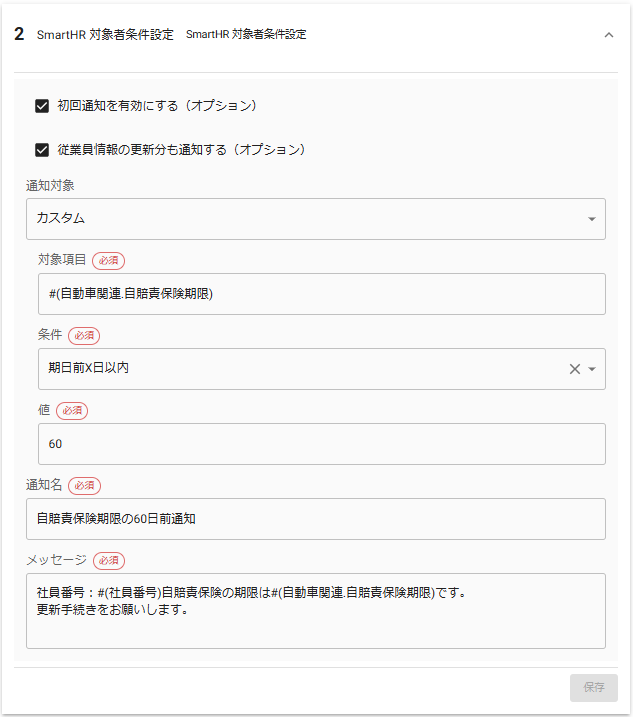Toggle 従業員情報の更新分も通知する checkbox
This screenshot has height=717, width=633.
42,150
